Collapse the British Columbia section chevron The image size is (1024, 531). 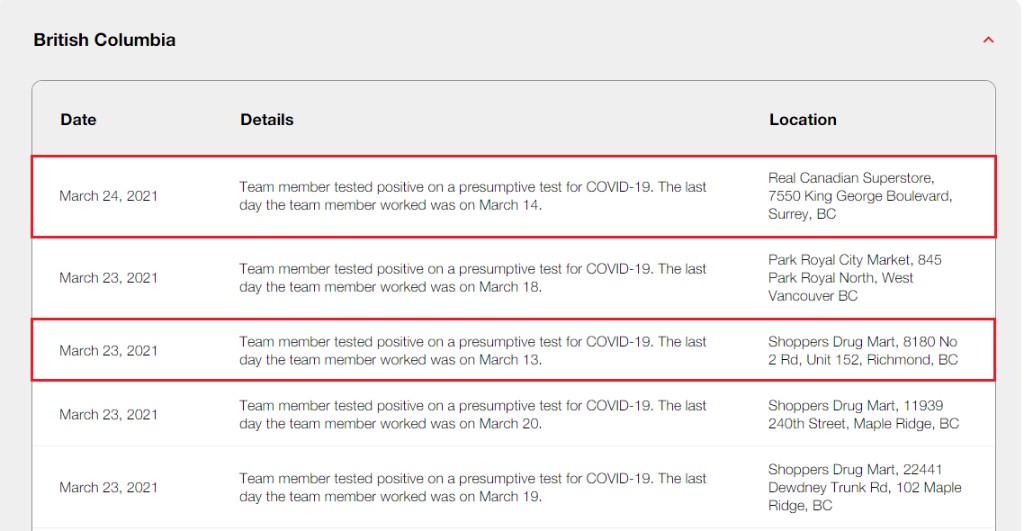coord(988,41)
